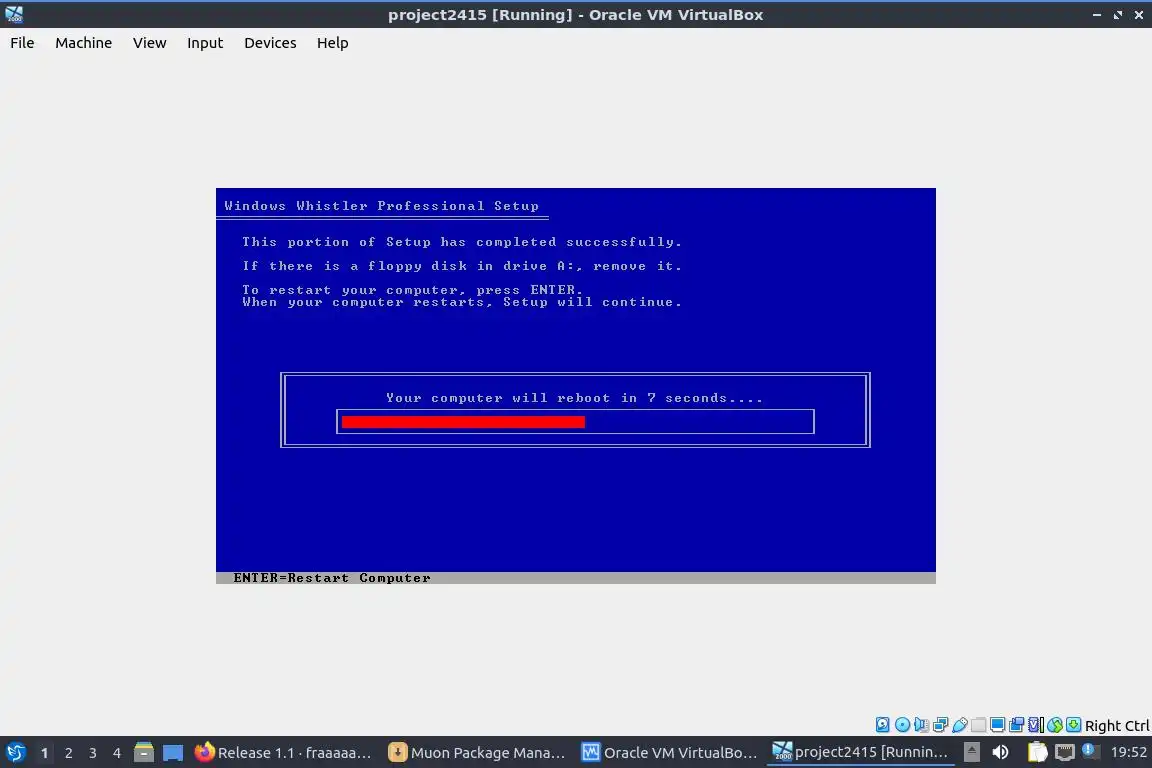
Task: Click the floppy disk in drive A: line
Action: tap(462, 266)
